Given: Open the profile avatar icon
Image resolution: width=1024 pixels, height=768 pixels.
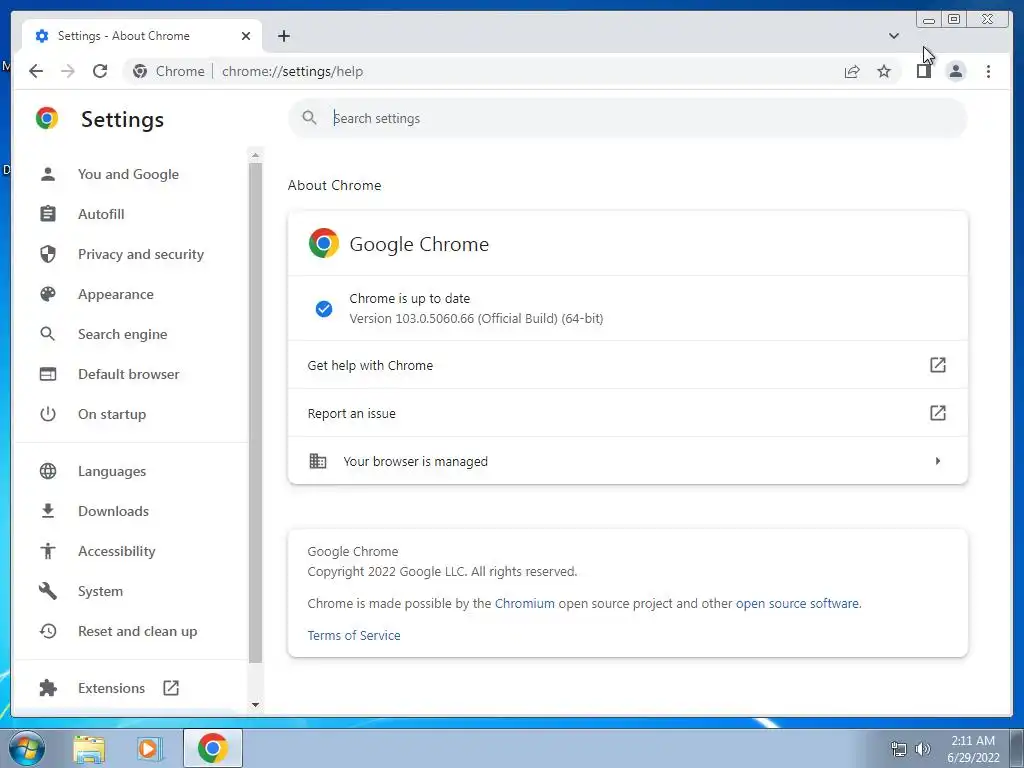Looking at the screenshot, I should coord(955,71).
